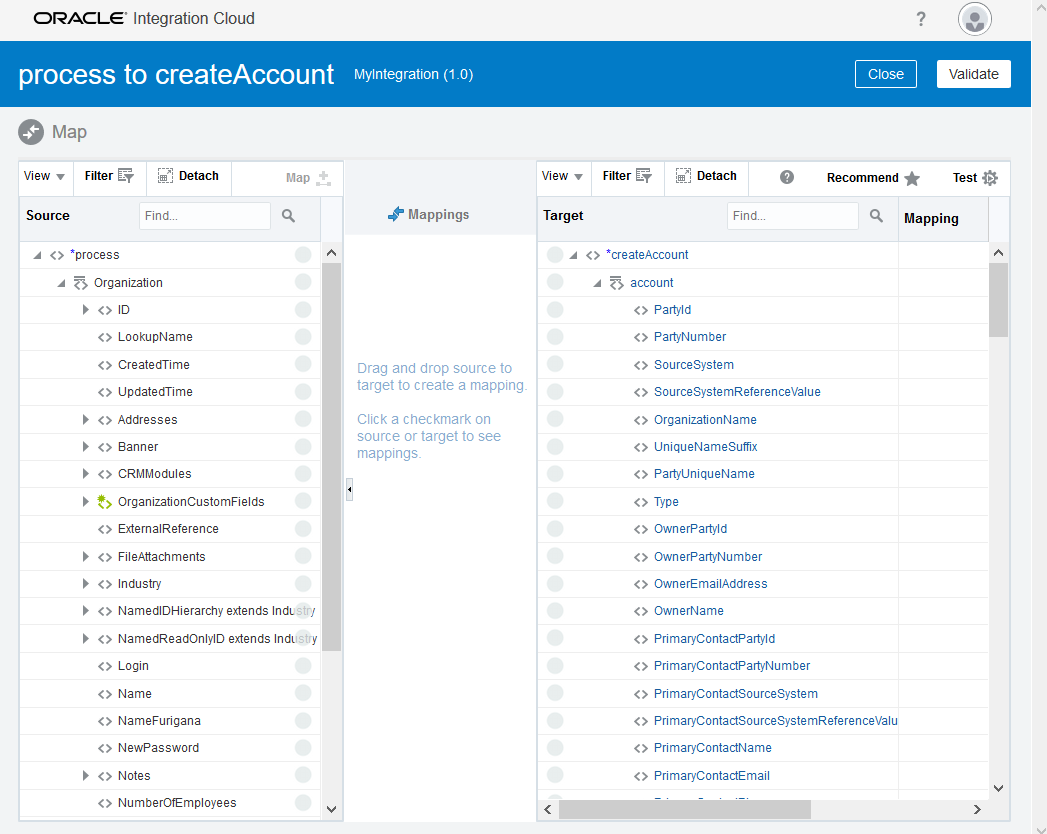Click the Find field above the Source tree
Image resolution: width=1047 pixels, height=834 pixels.
pyautogui.click(x=204, y=215)
